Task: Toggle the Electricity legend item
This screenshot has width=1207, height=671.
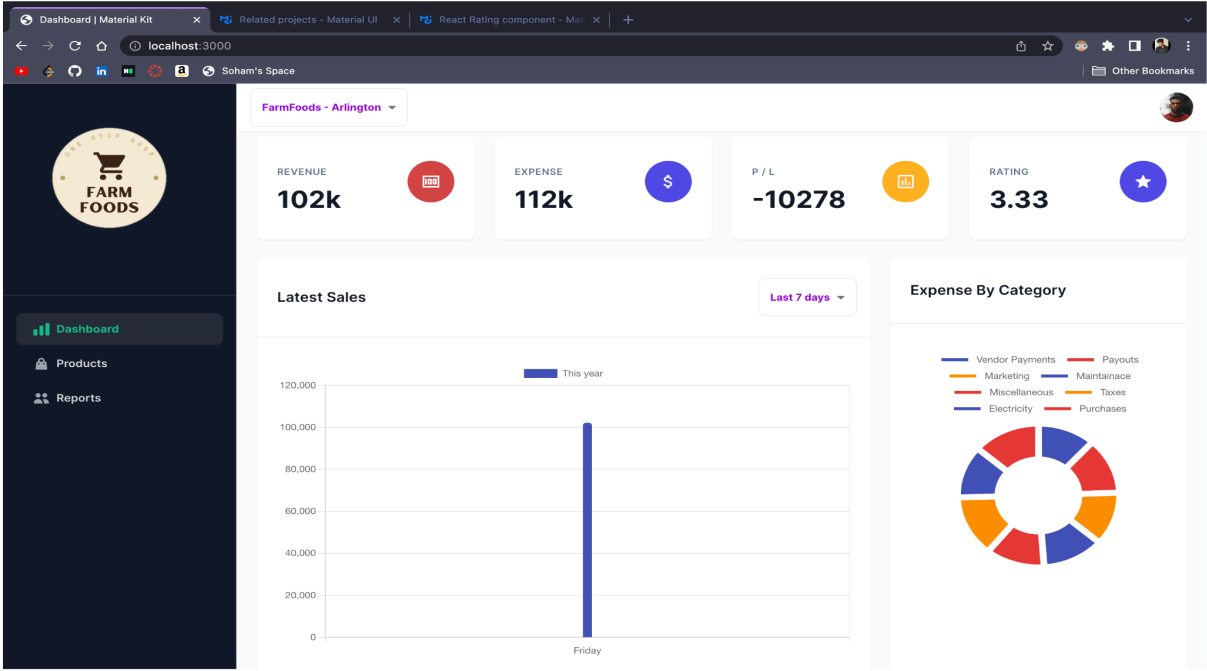Action: point(993,408)
